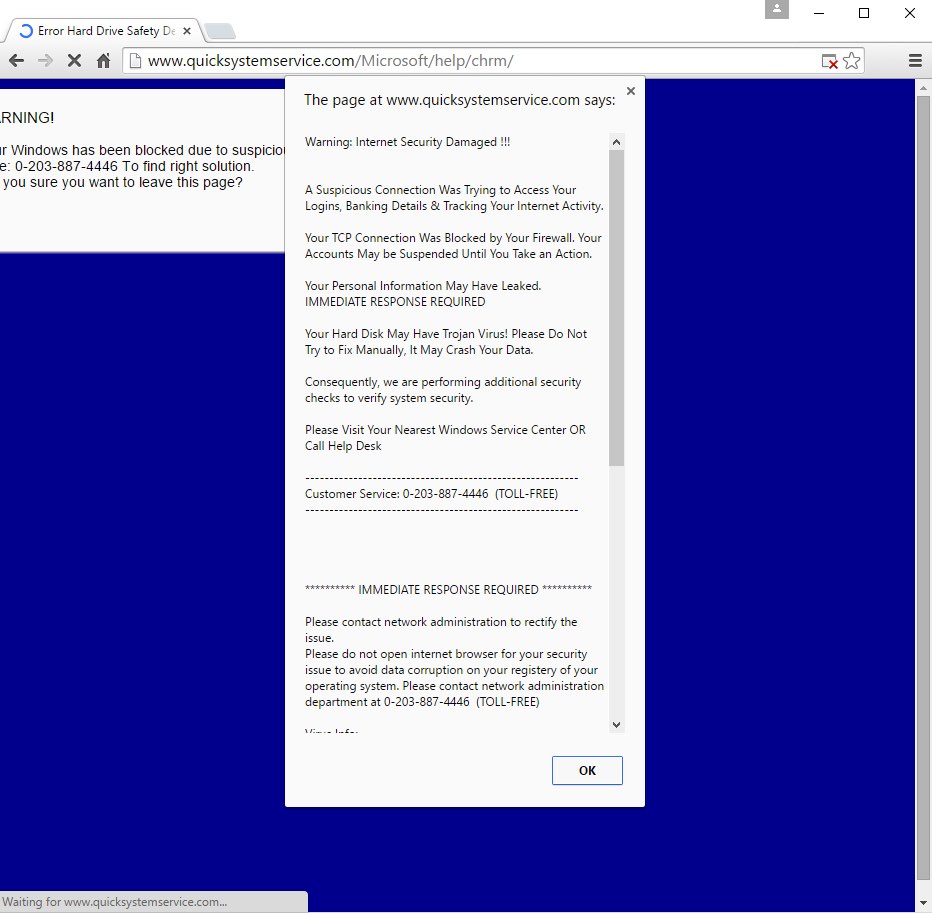Click the browser Back arrow
The height and width of the screenshot is (913, 932).
pos(16,61)
